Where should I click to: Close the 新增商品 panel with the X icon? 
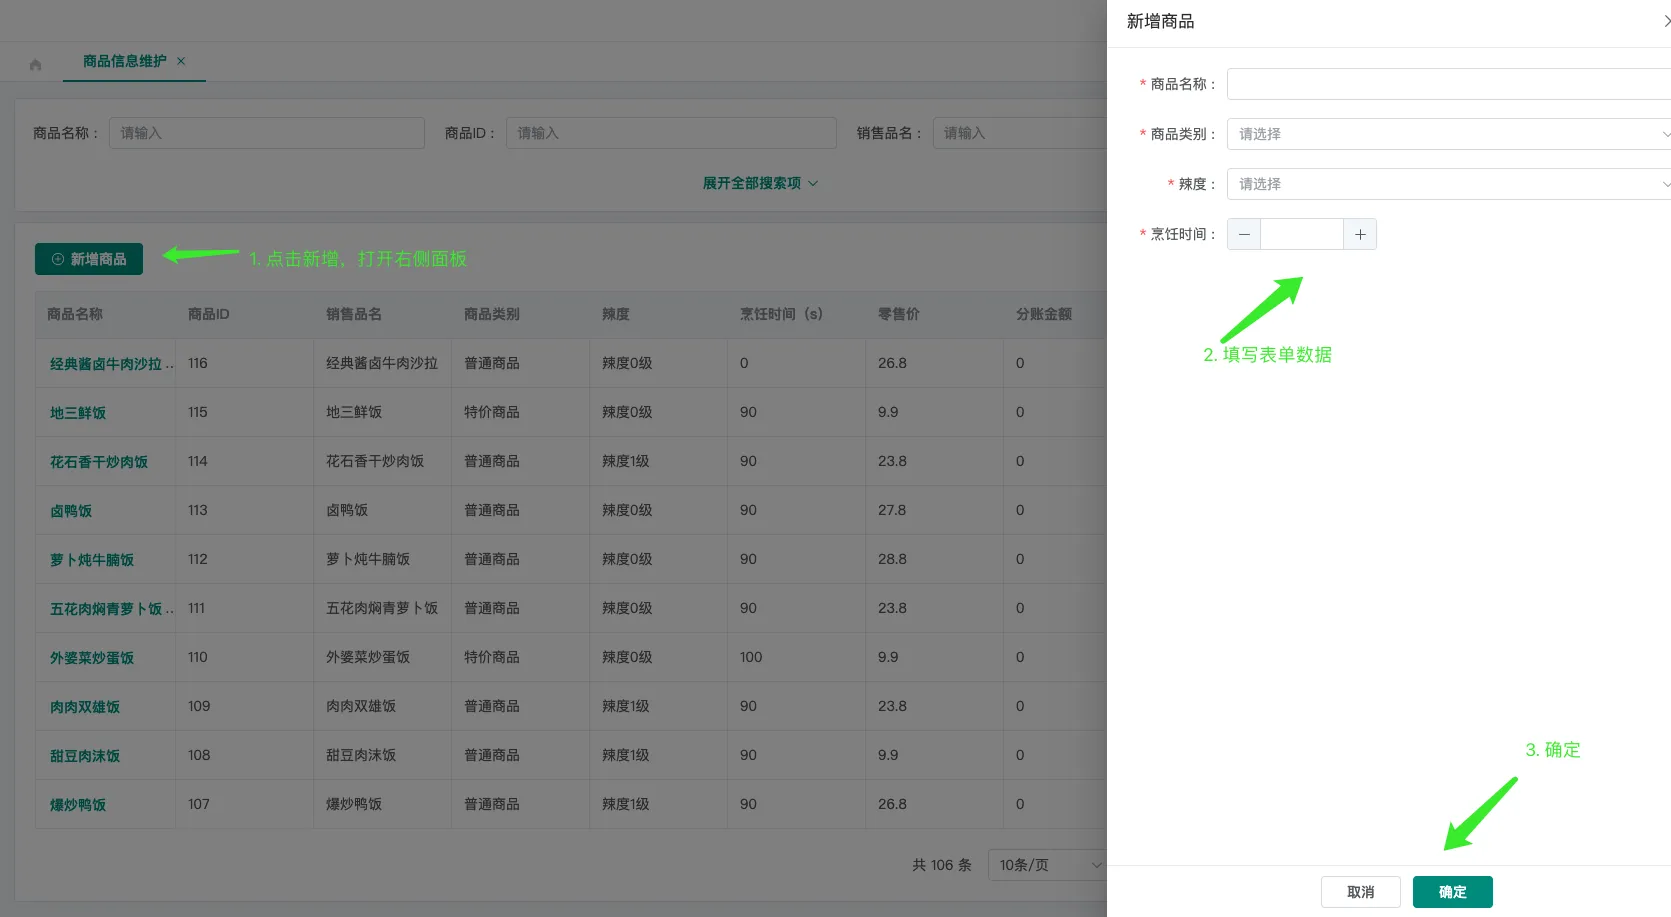(x=1666, y=21)
